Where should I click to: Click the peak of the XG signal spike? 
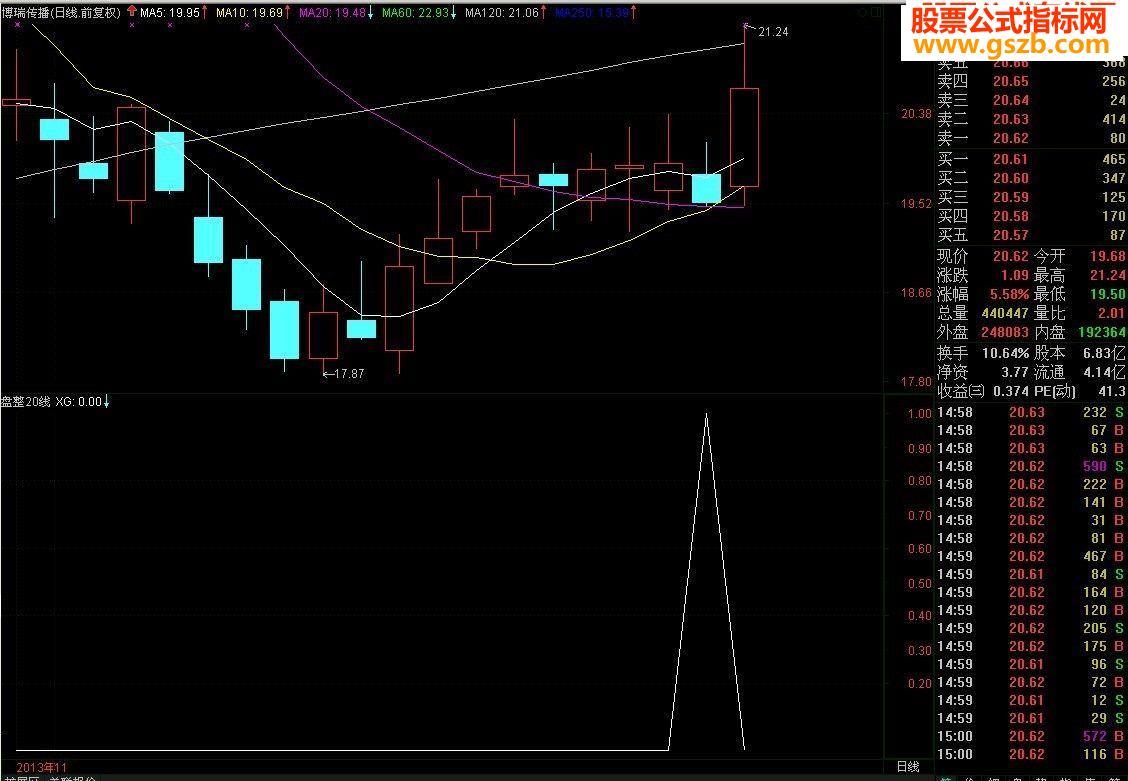[x=706, y=414]
